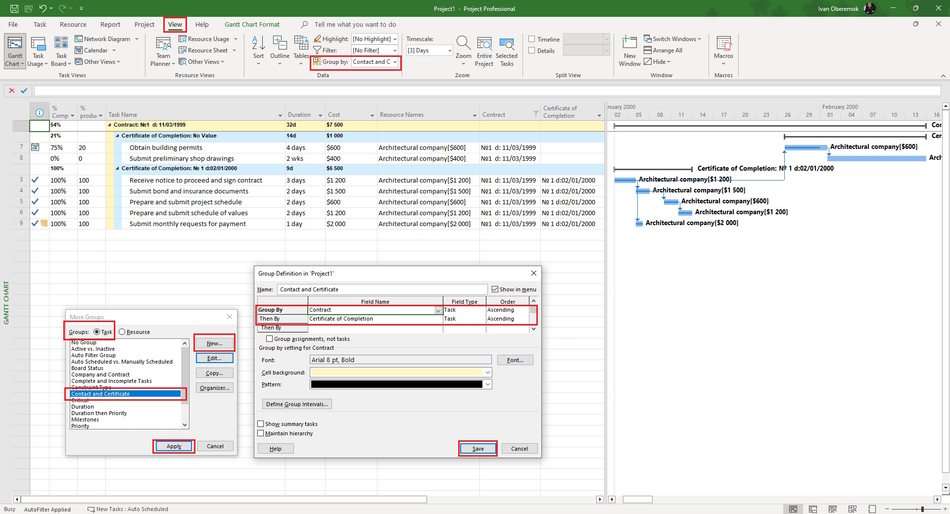Click the New... button in More Groups
This screenshot has width=950, height=514.
[214, 343]
